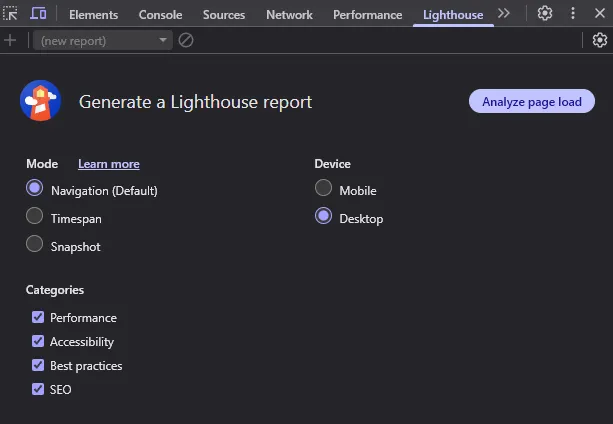
Task: Switch to the Console tab
Action: 160,15
